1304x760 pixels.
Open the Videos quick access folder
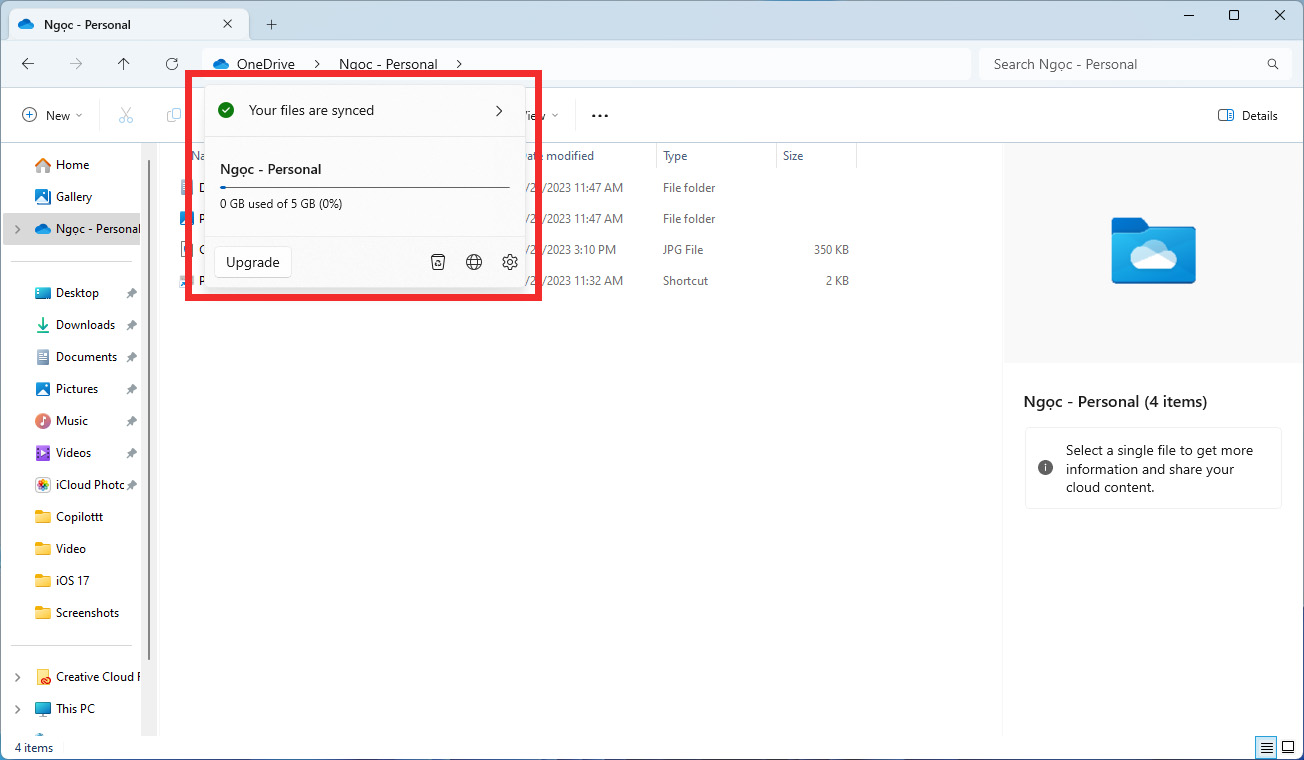click(x=73, y=453)
